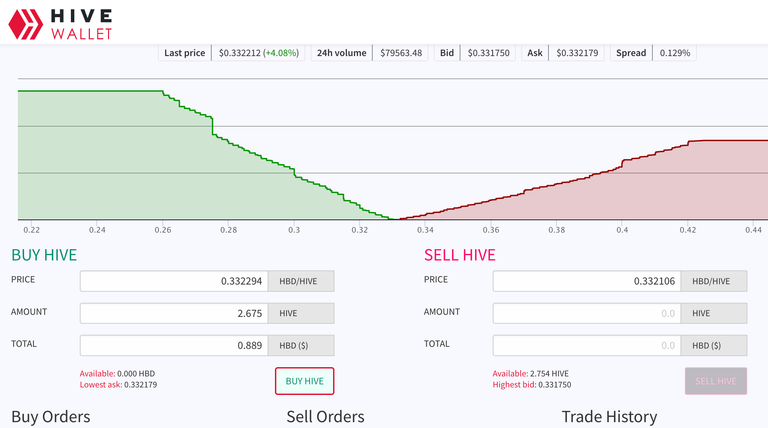Image resolution: width=768 pixels, height=428 pixels.
Task: Click the +4.08% price change text
Action: tap(281, 53)
